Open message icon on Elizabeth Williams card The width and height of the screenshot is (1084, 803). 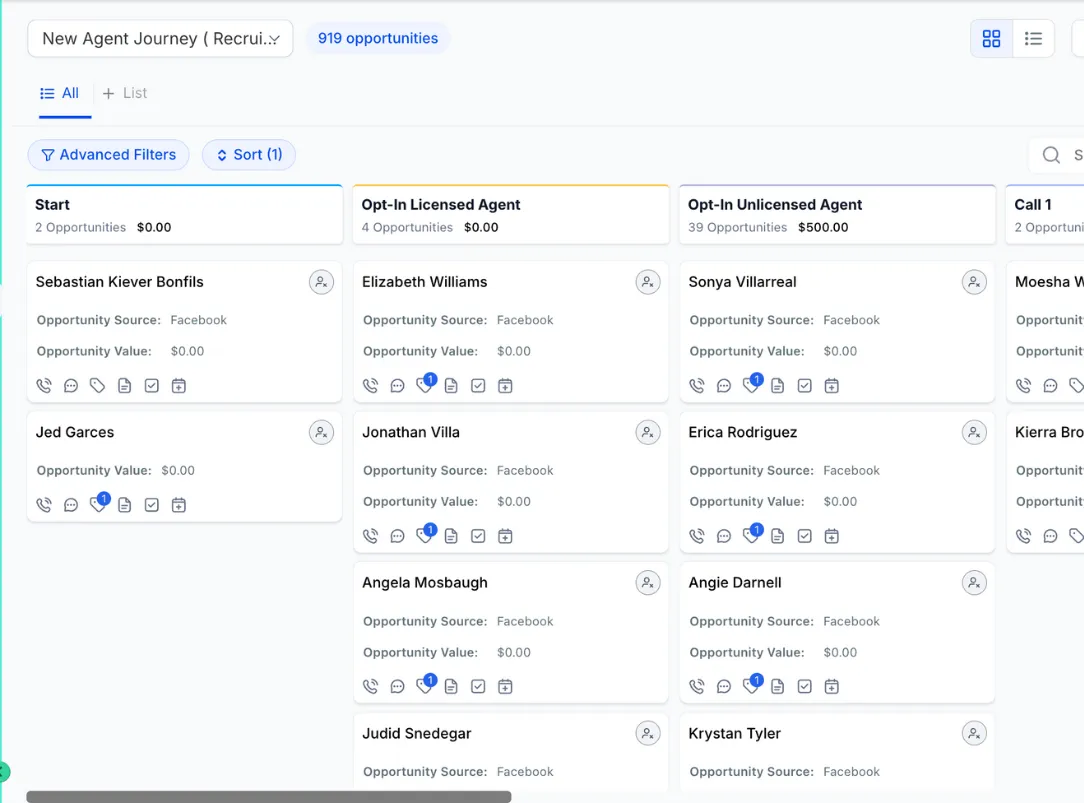tap(398, 386)
